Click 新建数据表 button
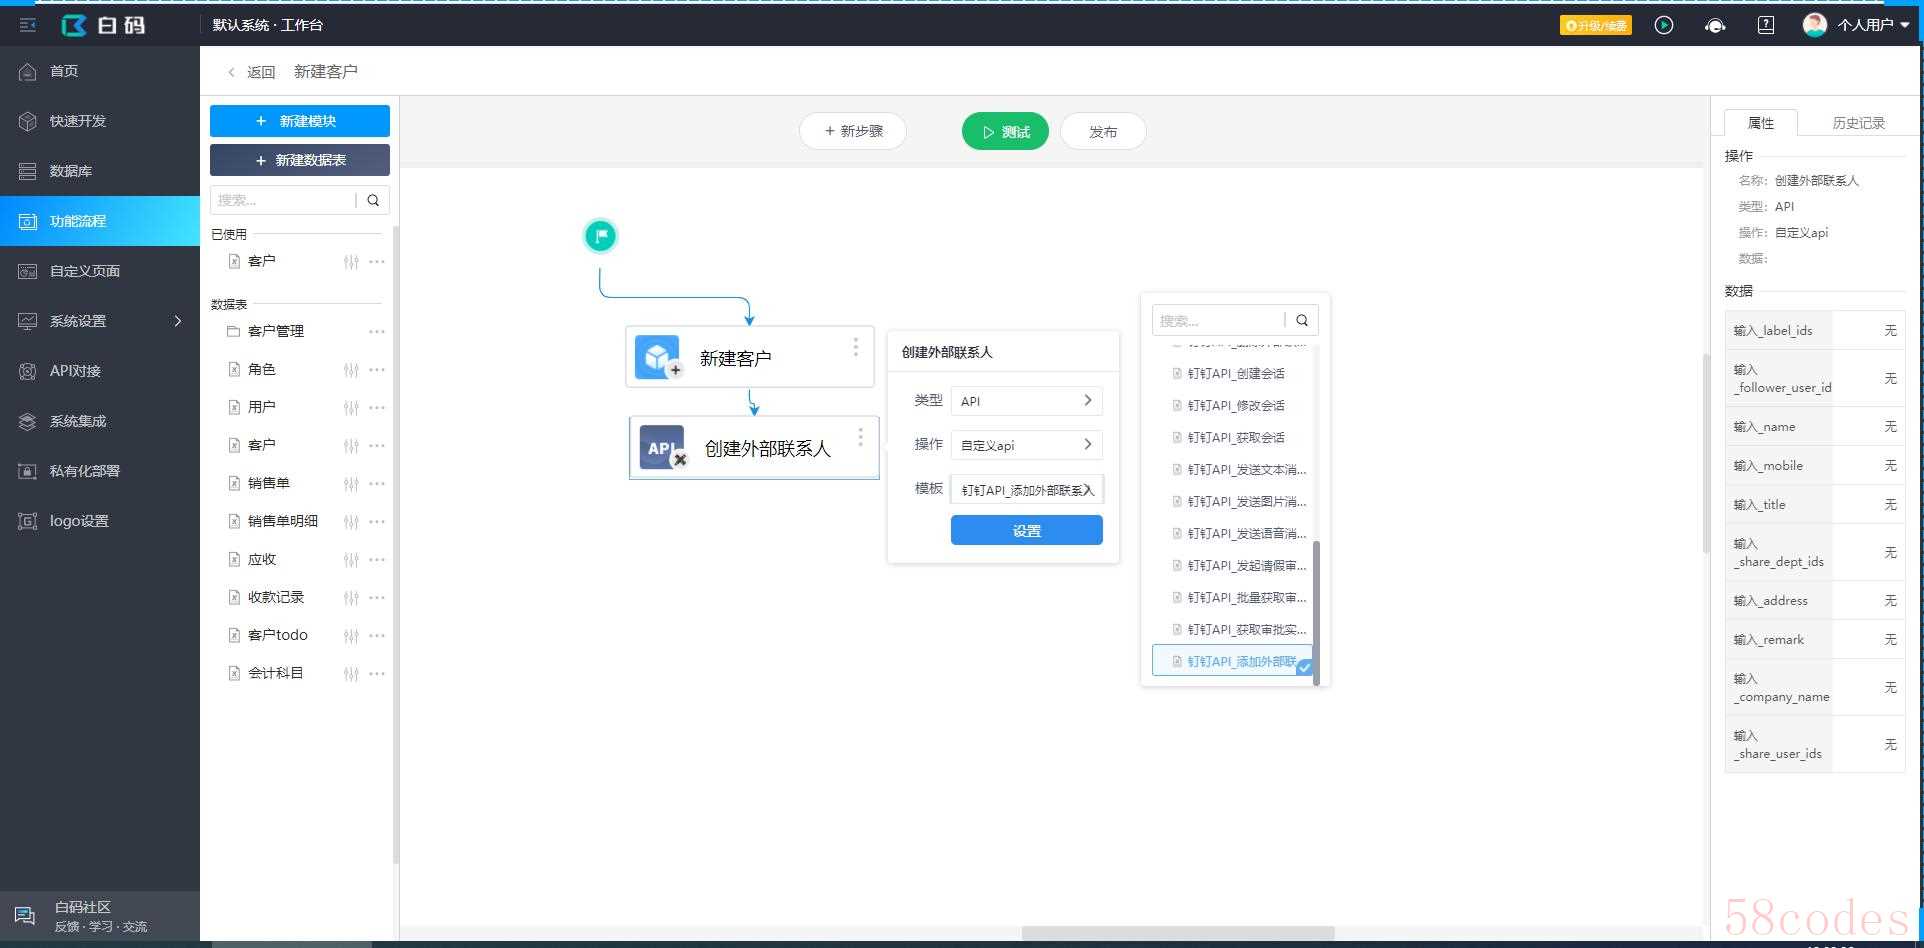Image resolution: width=1924 pixels, height=948 pixels. tap(300, 160)
